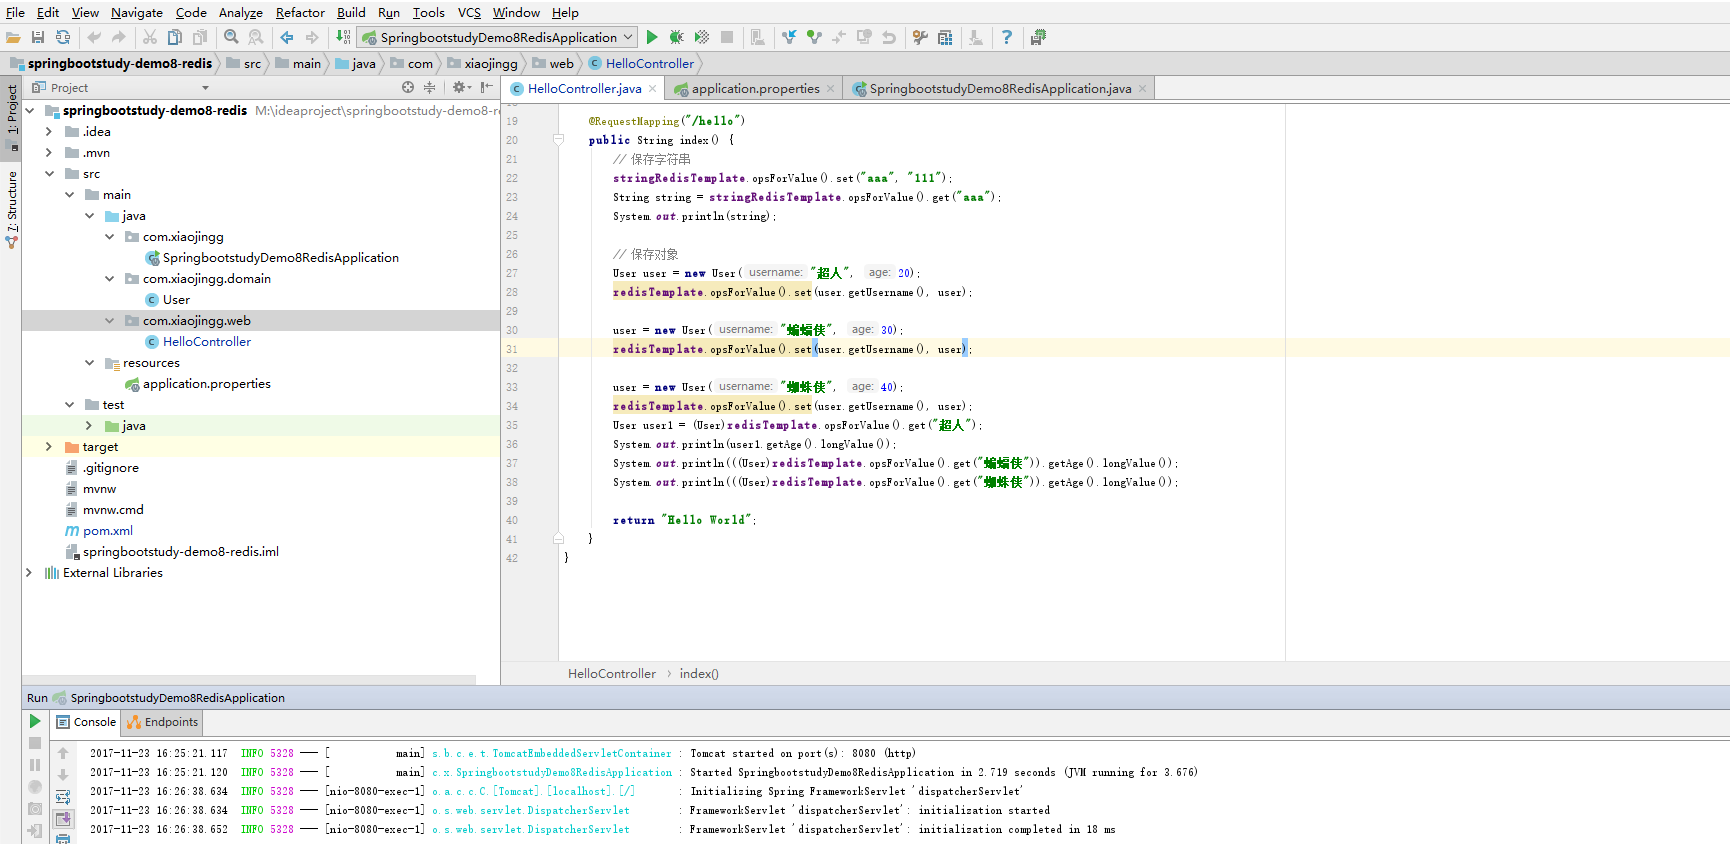Image resolution: width=1730 pixels, height=844 pixels.
Task: Open the Navigate menu
Action: pos(137,12)
